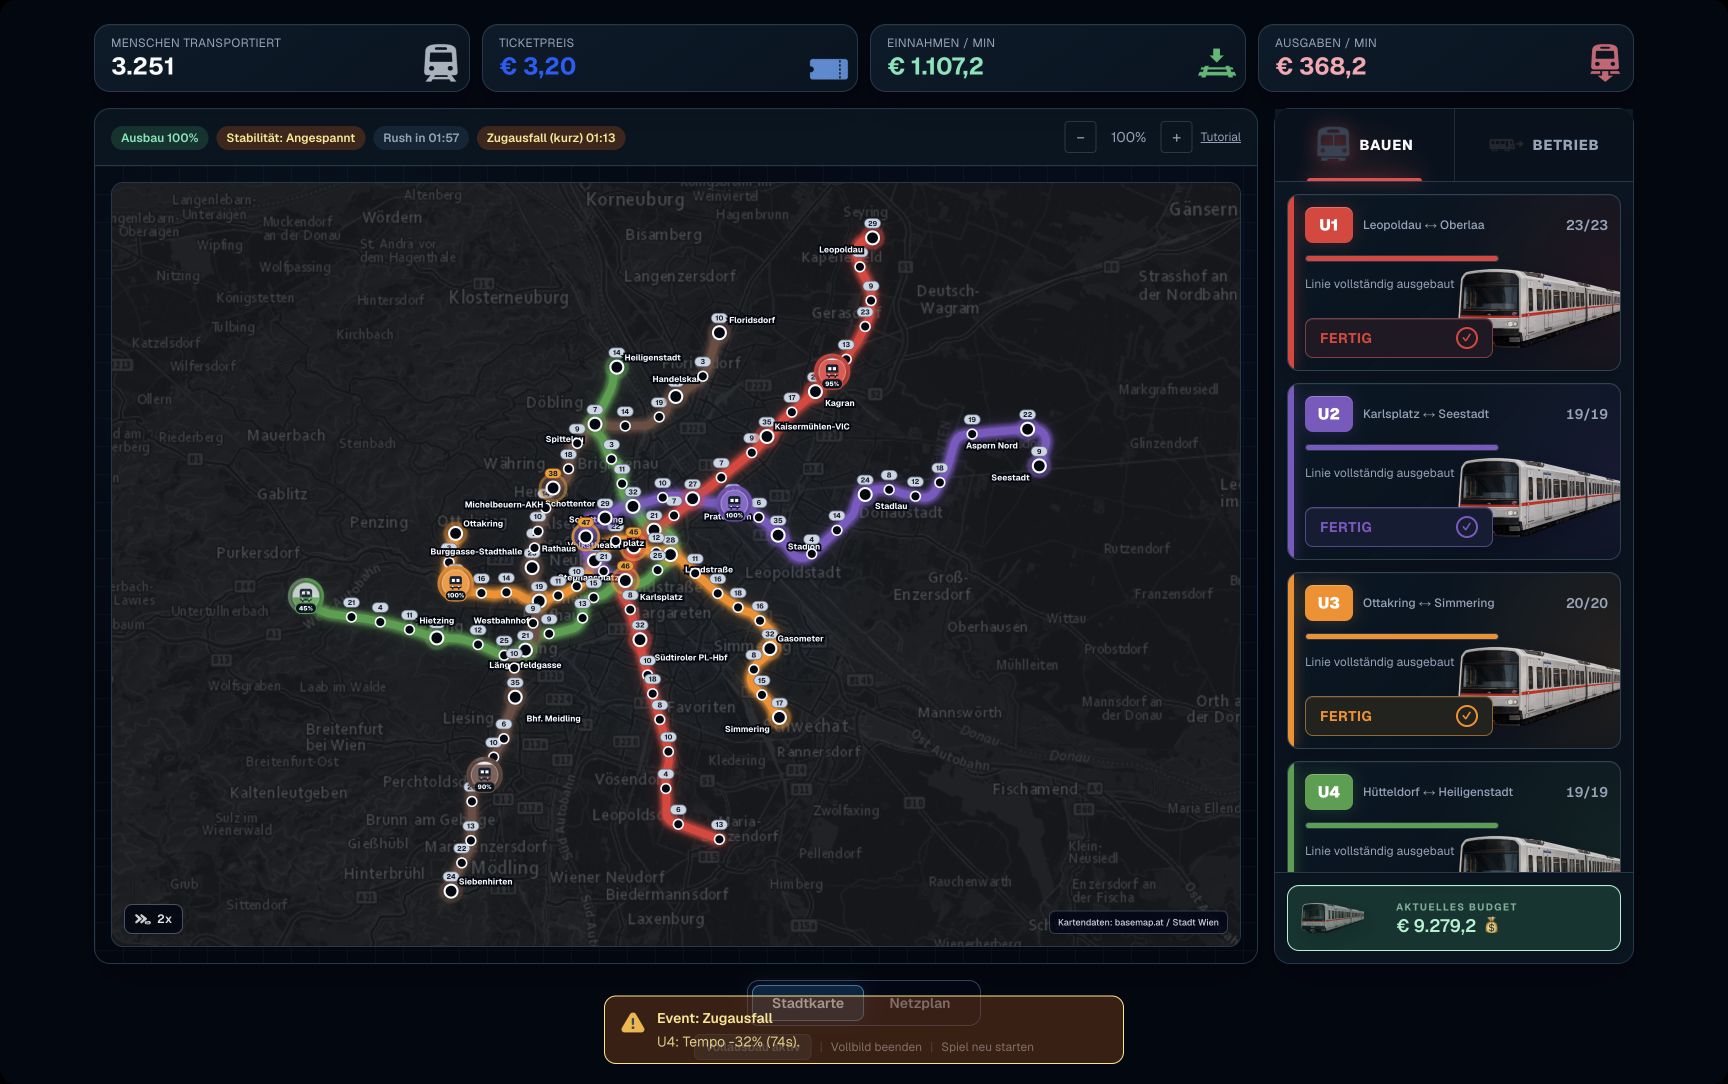Click the ticket price value € 3,20
The width and height of the screenshot is (1728, 1084).
537,66
